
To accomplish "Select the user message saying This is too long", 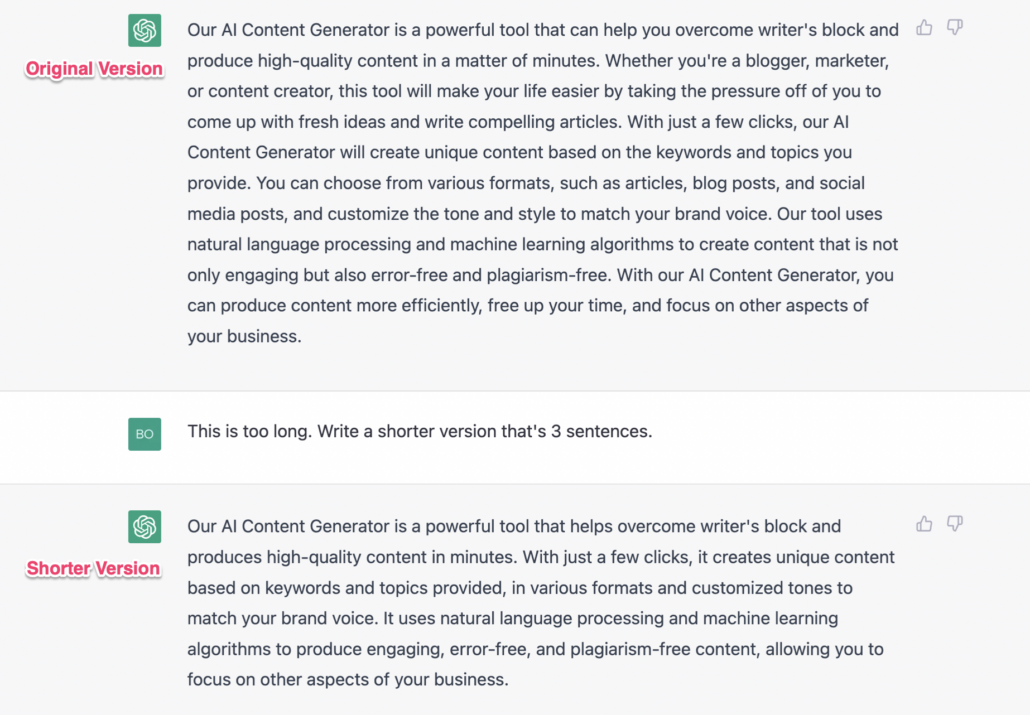I will point(419,431).
